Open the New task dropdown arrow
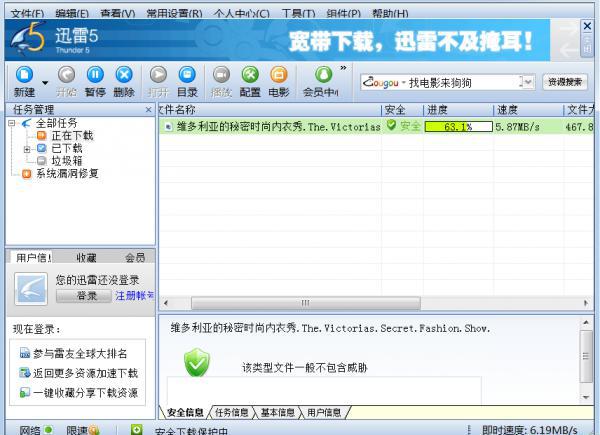Viewport: 600px width, 435px height. click(x=45, y=83)
